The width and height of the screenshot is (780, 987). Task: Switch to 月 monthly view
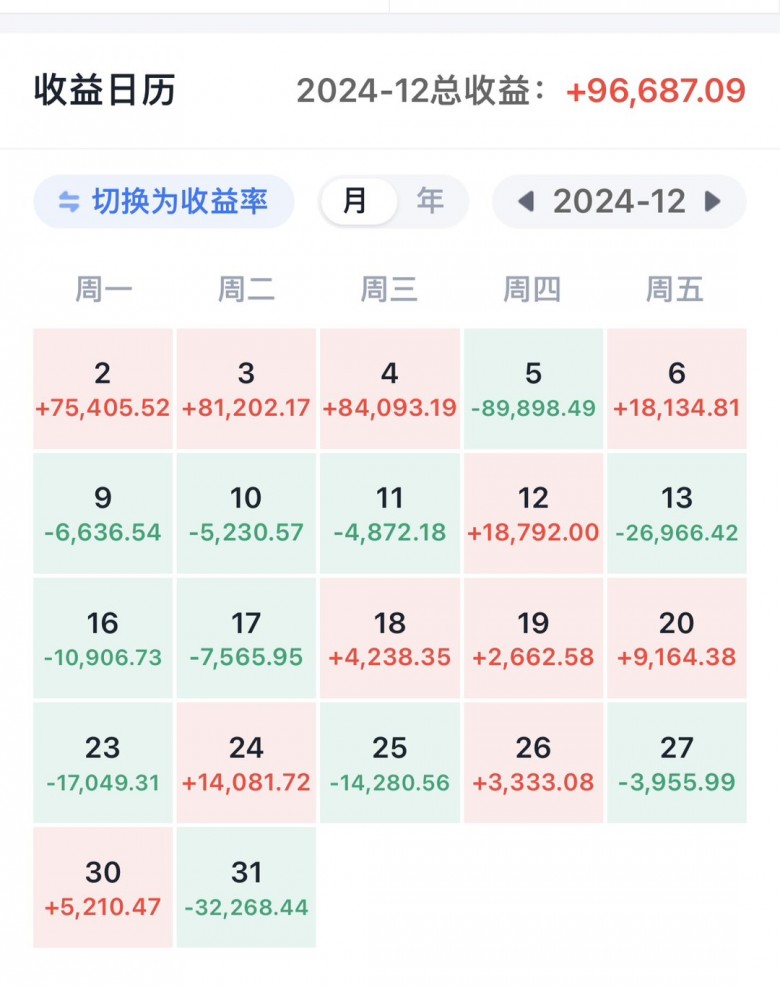[356, 202]
